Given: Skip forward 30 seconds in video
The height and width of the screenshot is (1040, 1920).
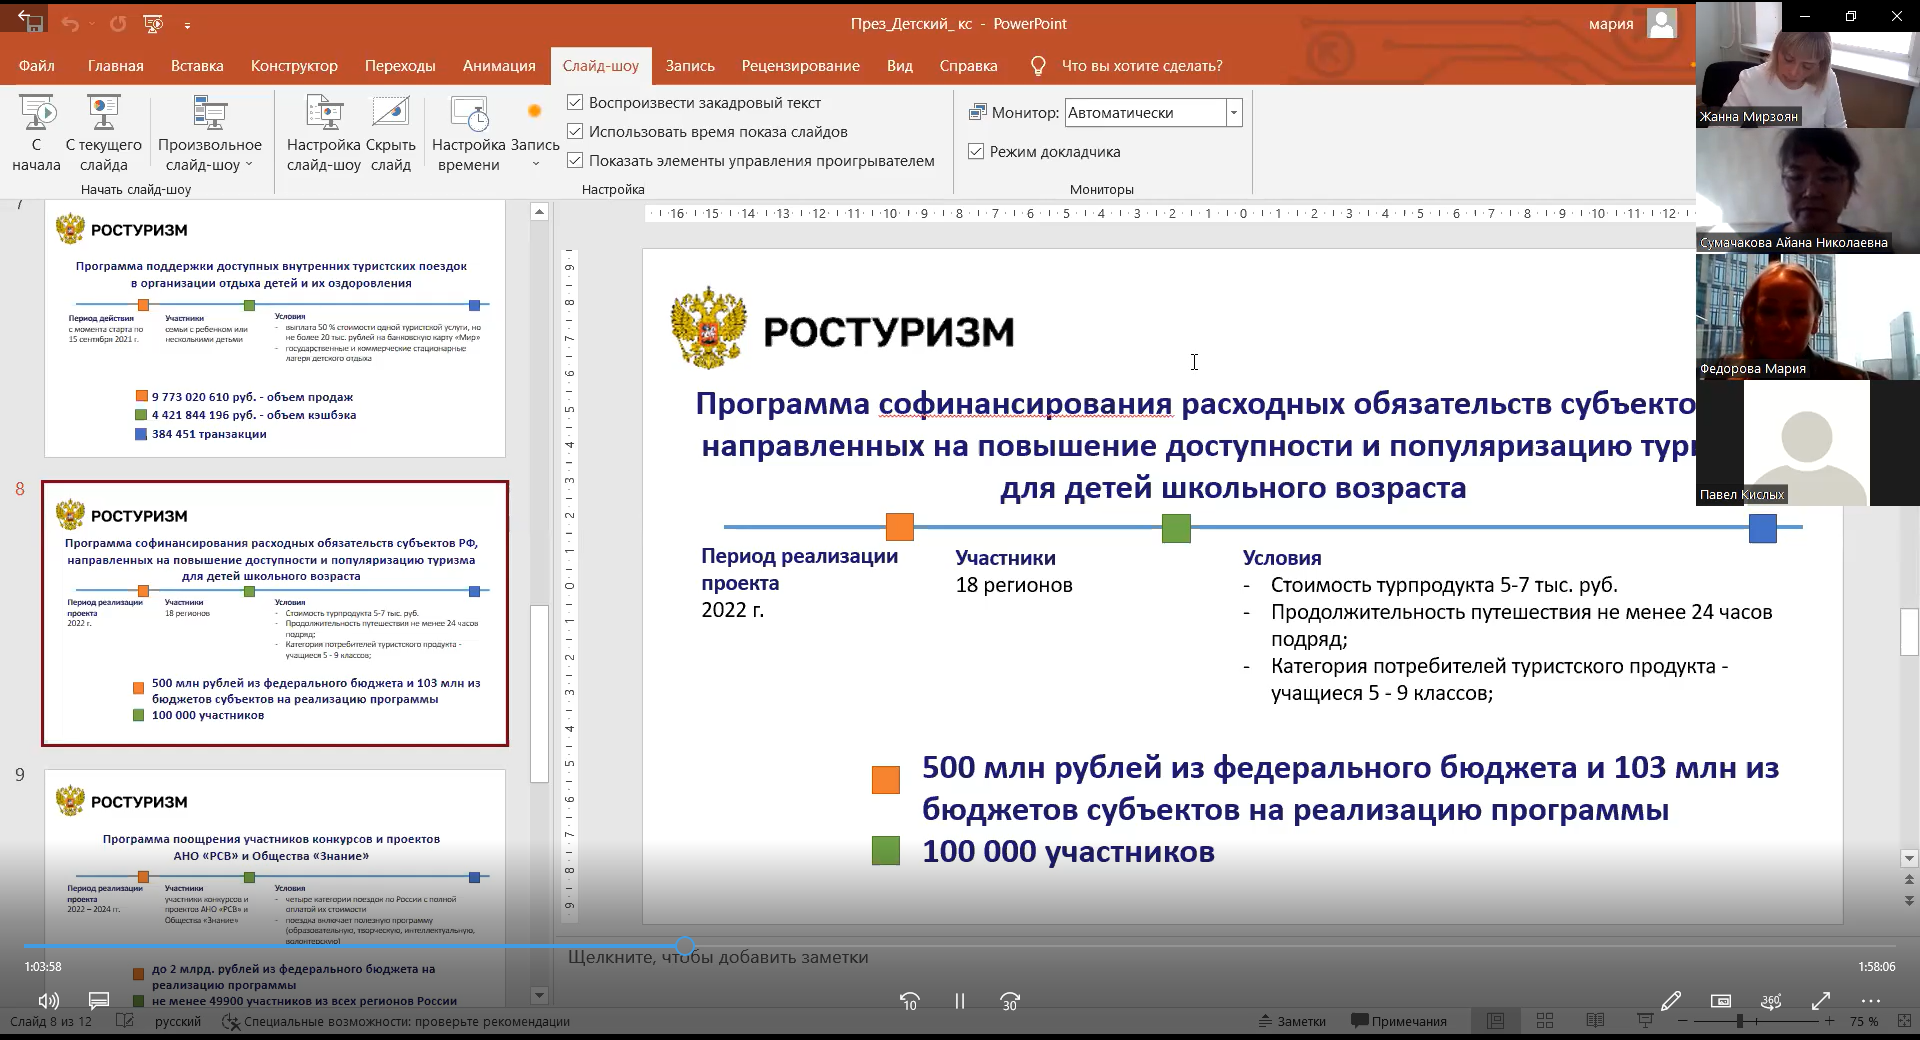Looking at the screenshot, I should [1010, 1001].
